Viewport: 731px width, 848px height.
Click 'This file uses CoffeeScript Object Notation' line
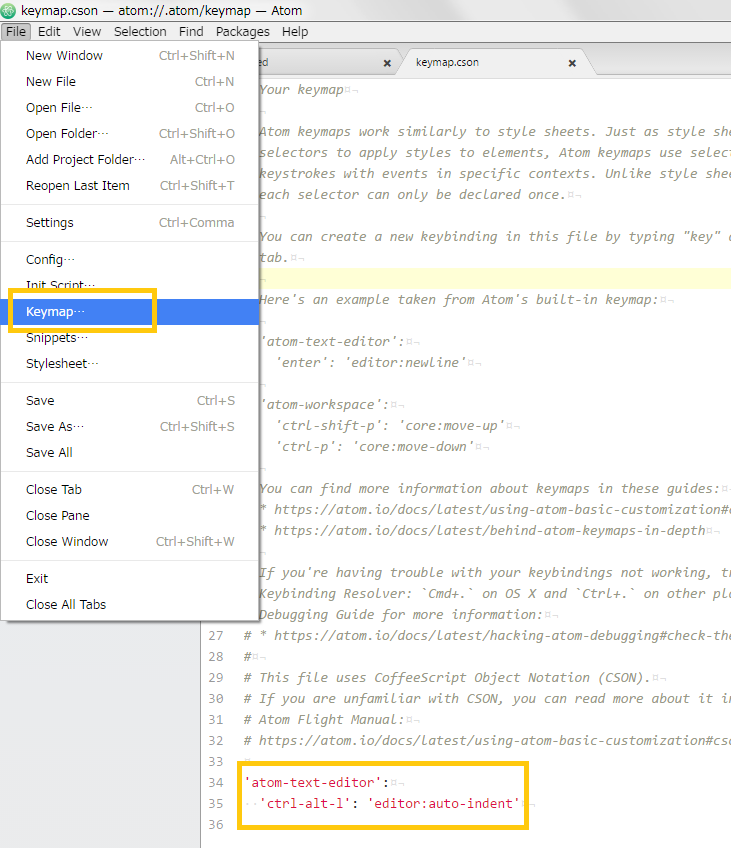pyautogui.click(x=446, y=678)
